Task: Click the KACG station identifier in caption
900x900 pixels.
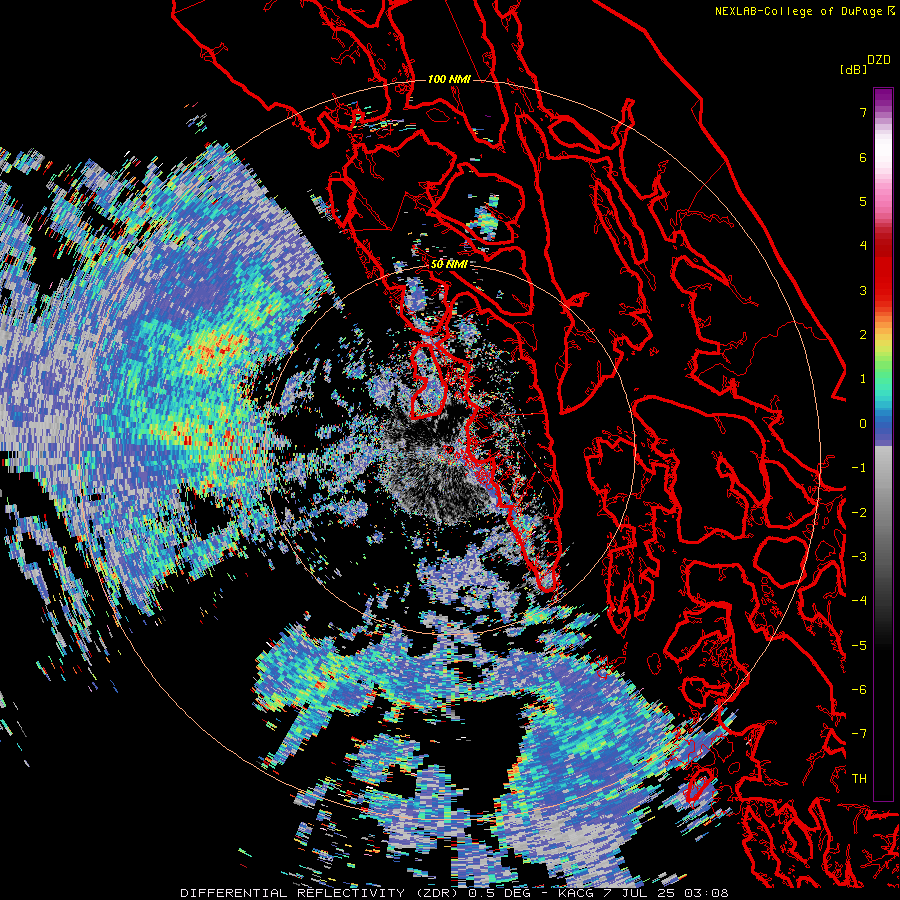Action: [576, 893]
